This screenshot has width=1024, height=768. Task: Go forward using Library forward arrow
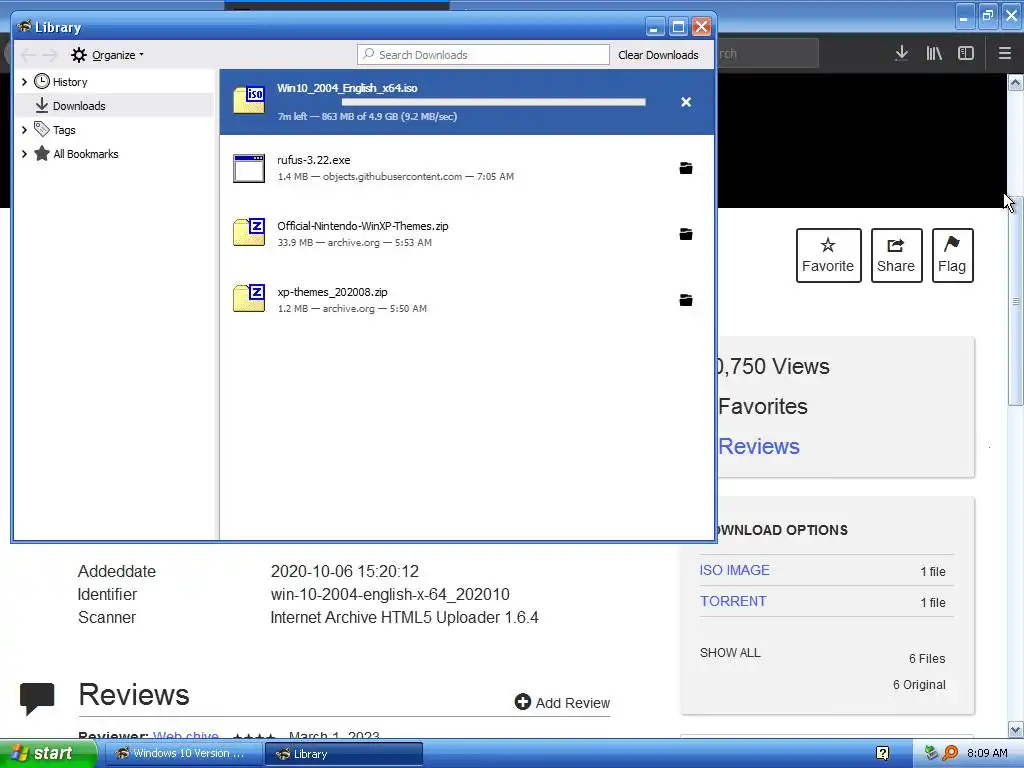tap(50, 55)
